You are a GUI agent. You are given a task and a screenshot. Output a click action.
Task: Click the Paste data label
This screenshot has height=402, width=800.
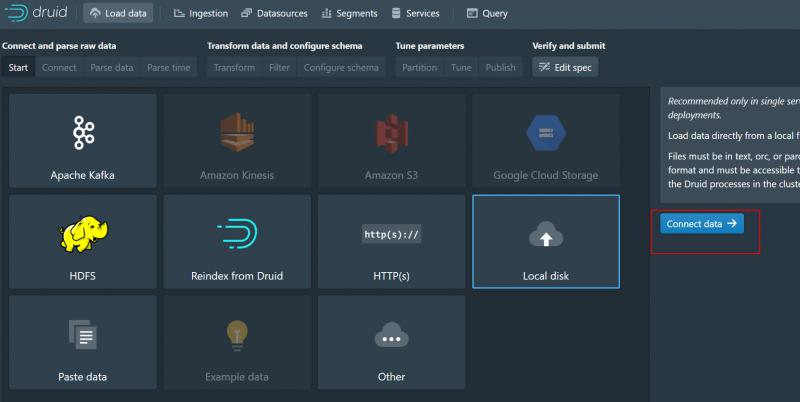83,377
